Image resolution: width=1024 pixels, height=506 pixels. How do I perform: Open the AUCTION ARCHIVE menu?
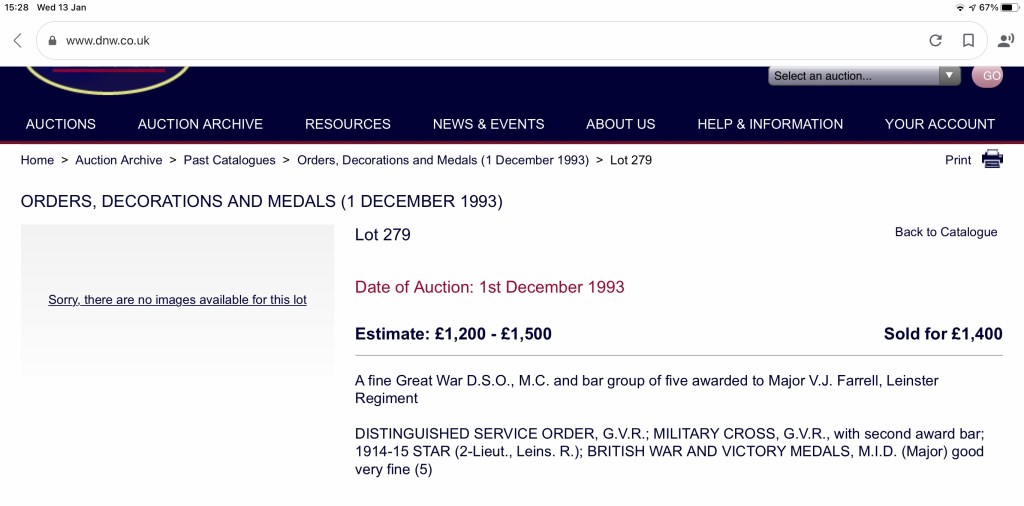200,124
